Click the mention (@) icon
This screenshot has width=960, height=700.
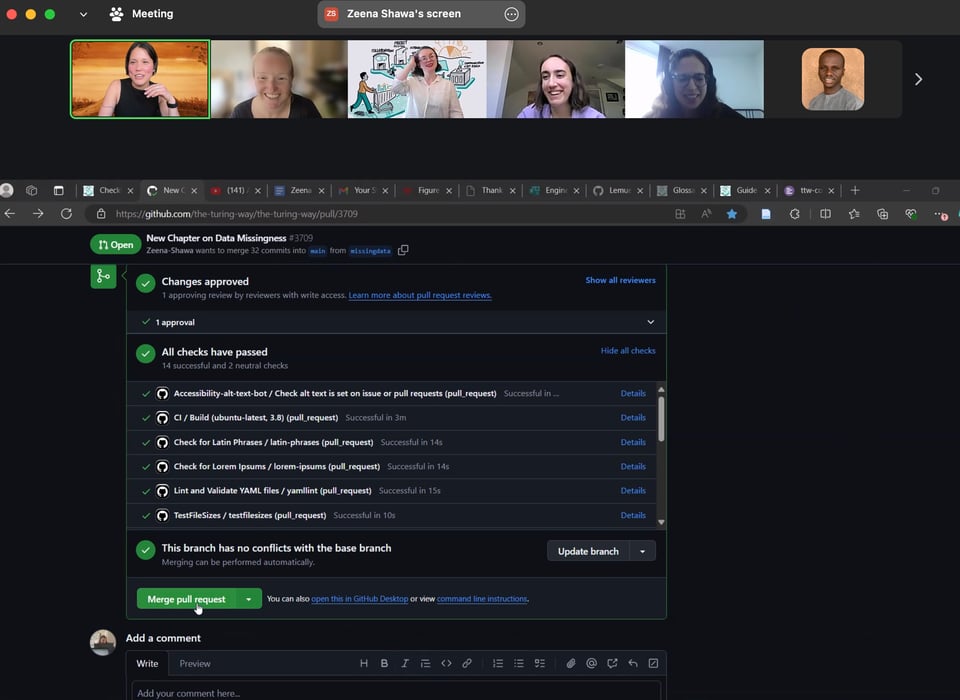(x=592, y=663)
